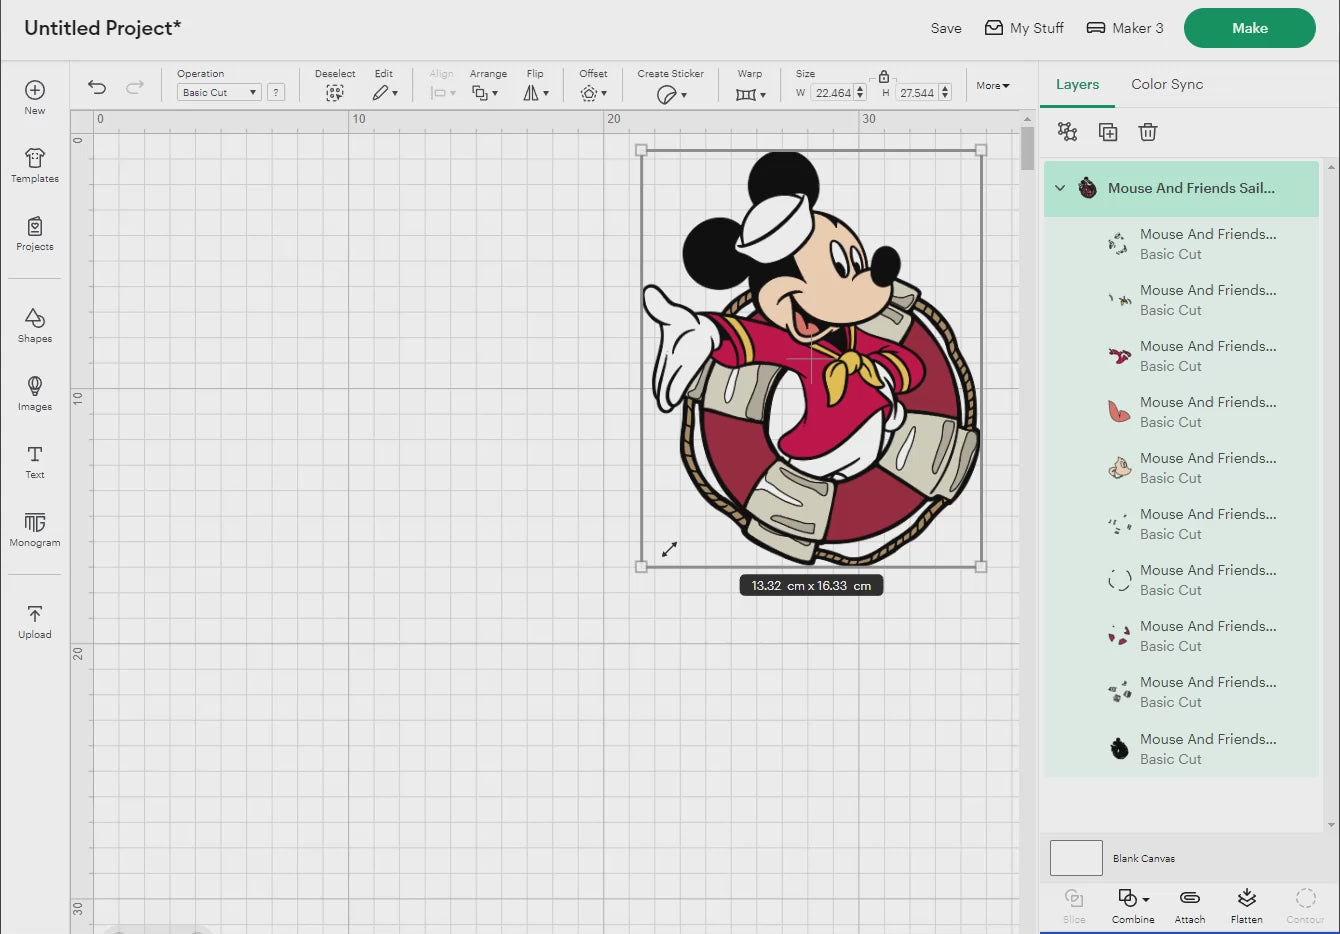Screen dimensions: 1340x934
Task: Select the Text tool
Action: point(35,461)
